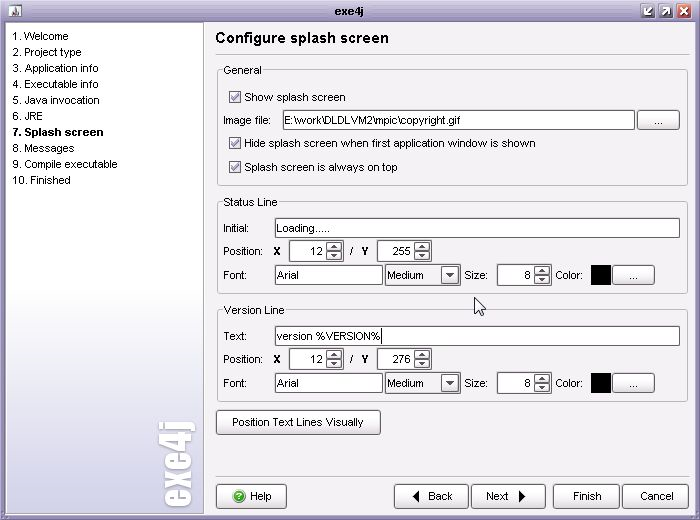Toggle Splash screen is always on top
The height and width of the screenshot is (520, 700).
[x=235, y=167]
